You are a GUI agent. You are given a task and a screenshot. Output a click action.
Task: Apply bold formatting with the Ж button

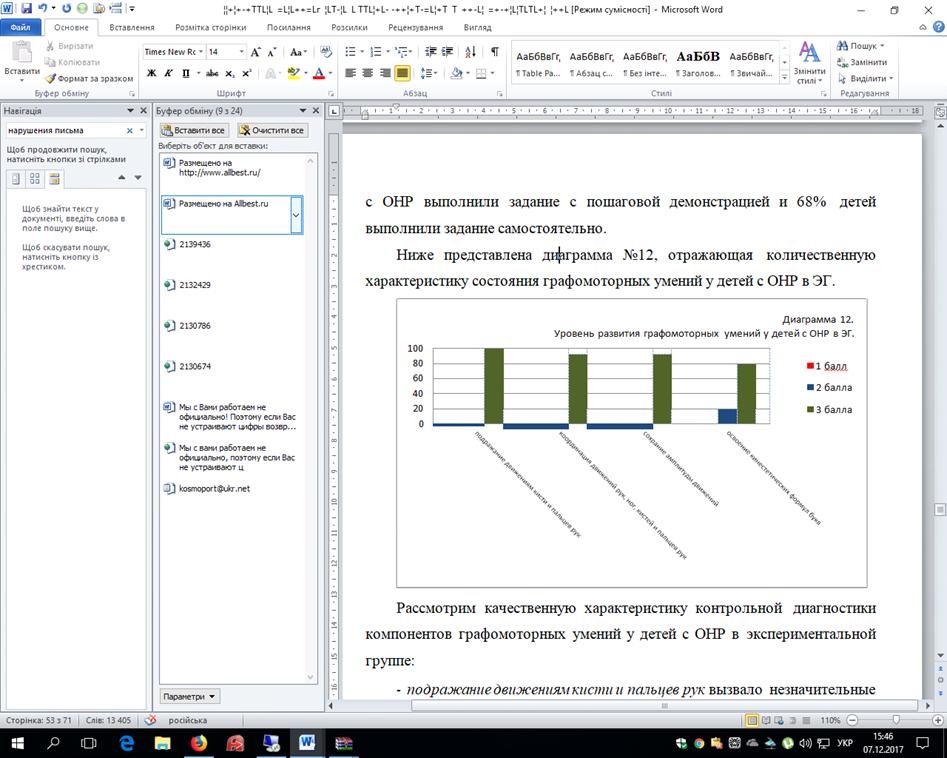[x=152, y=73]
